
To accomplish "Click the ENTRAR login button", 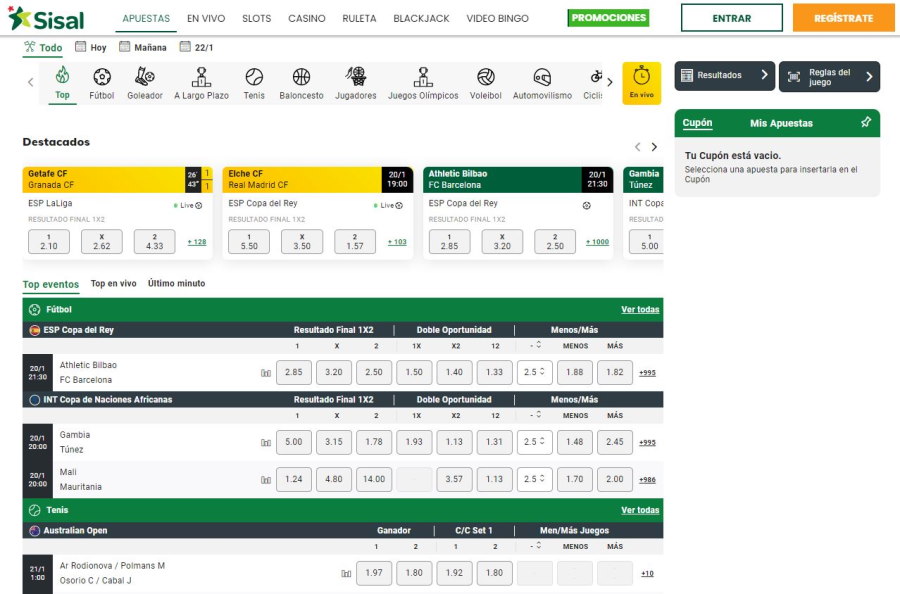I will [732, 18].
